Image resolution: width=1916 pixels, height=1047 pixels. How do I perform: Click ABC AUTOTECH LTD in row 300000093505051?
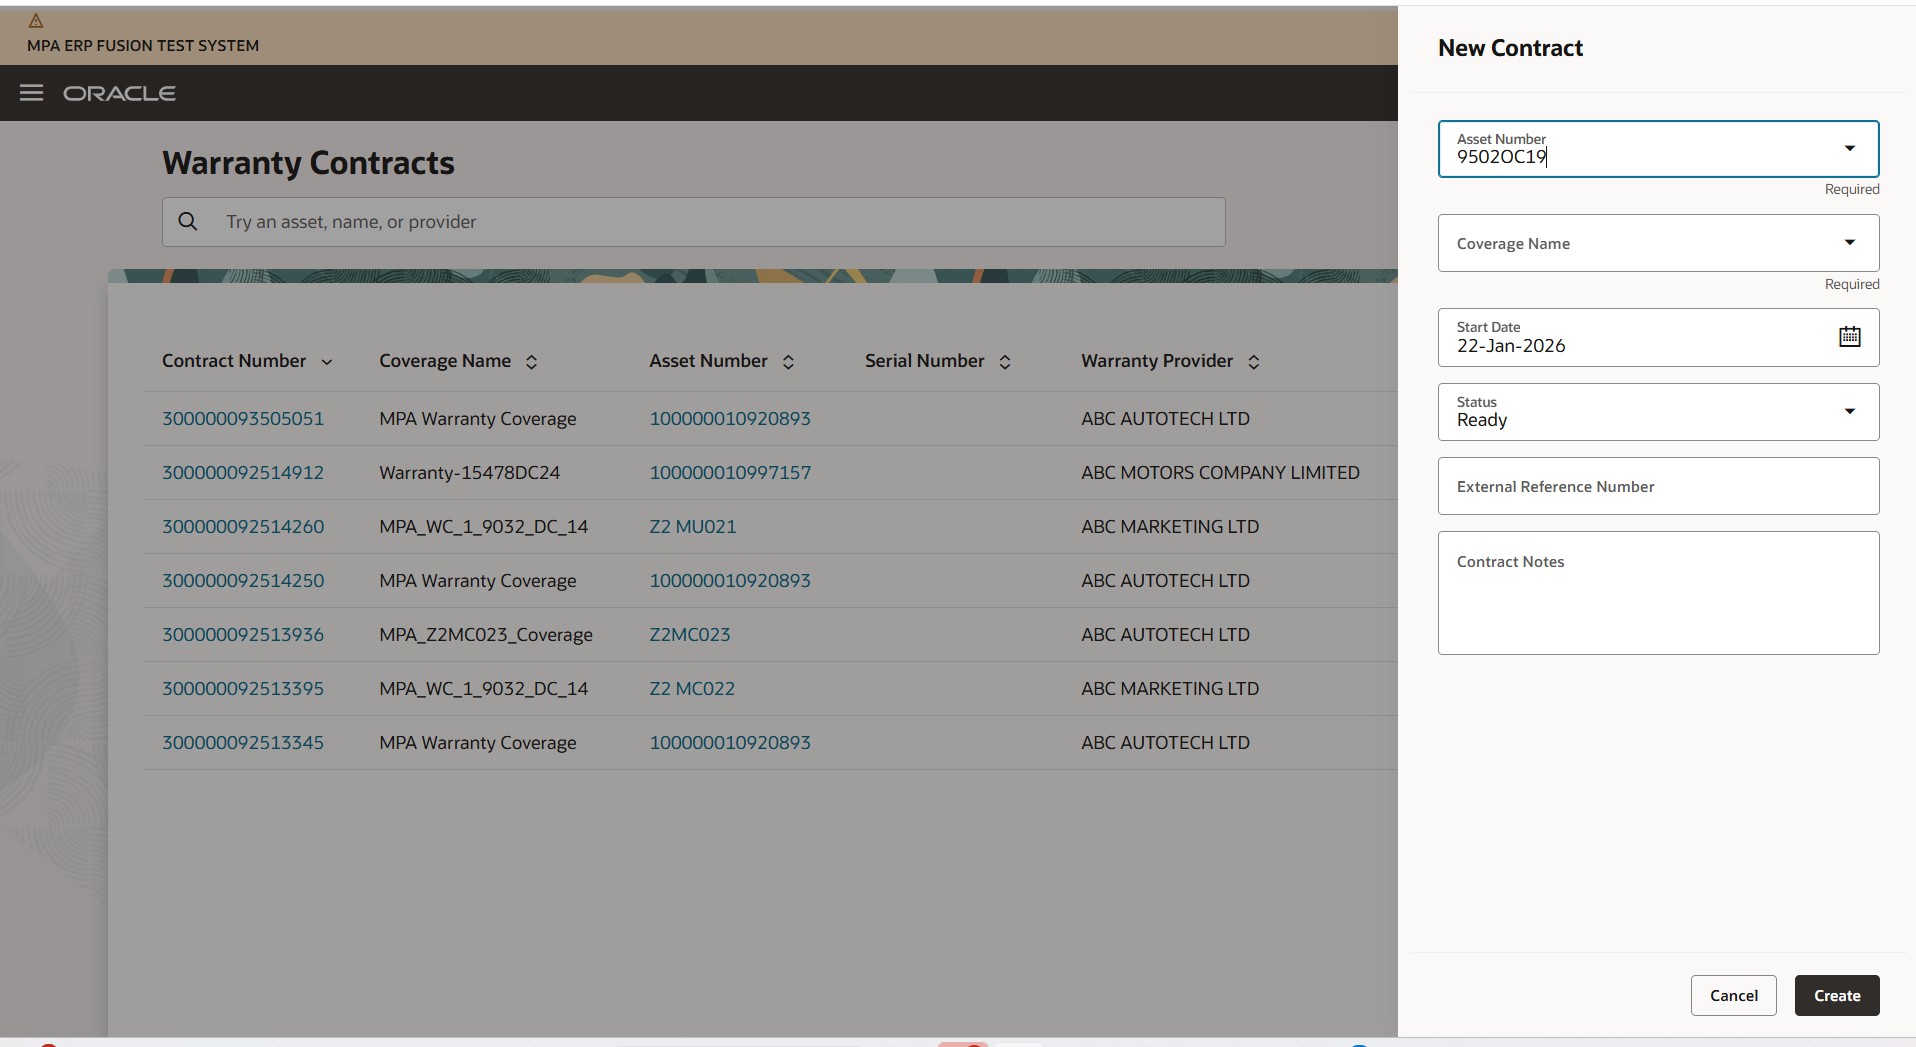[1165, 419]
